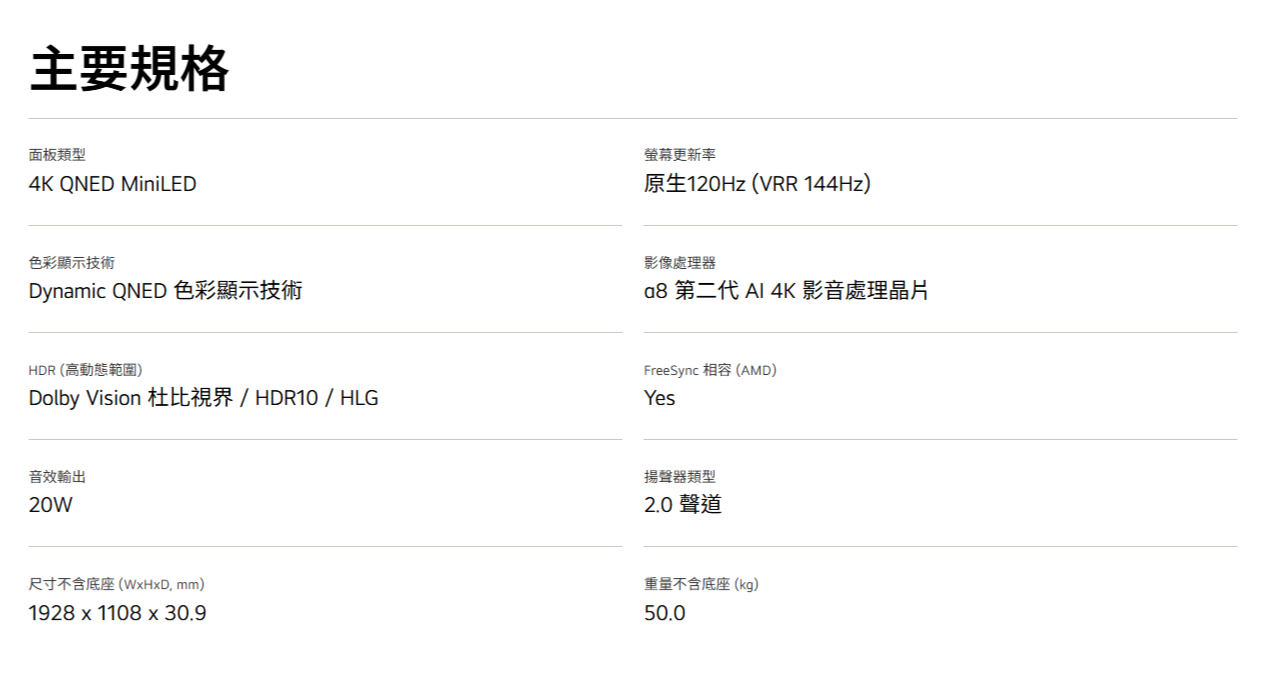
Task: Select the 原生120Hz (VRR 144Hz) value
Action: tap(757, 184)
